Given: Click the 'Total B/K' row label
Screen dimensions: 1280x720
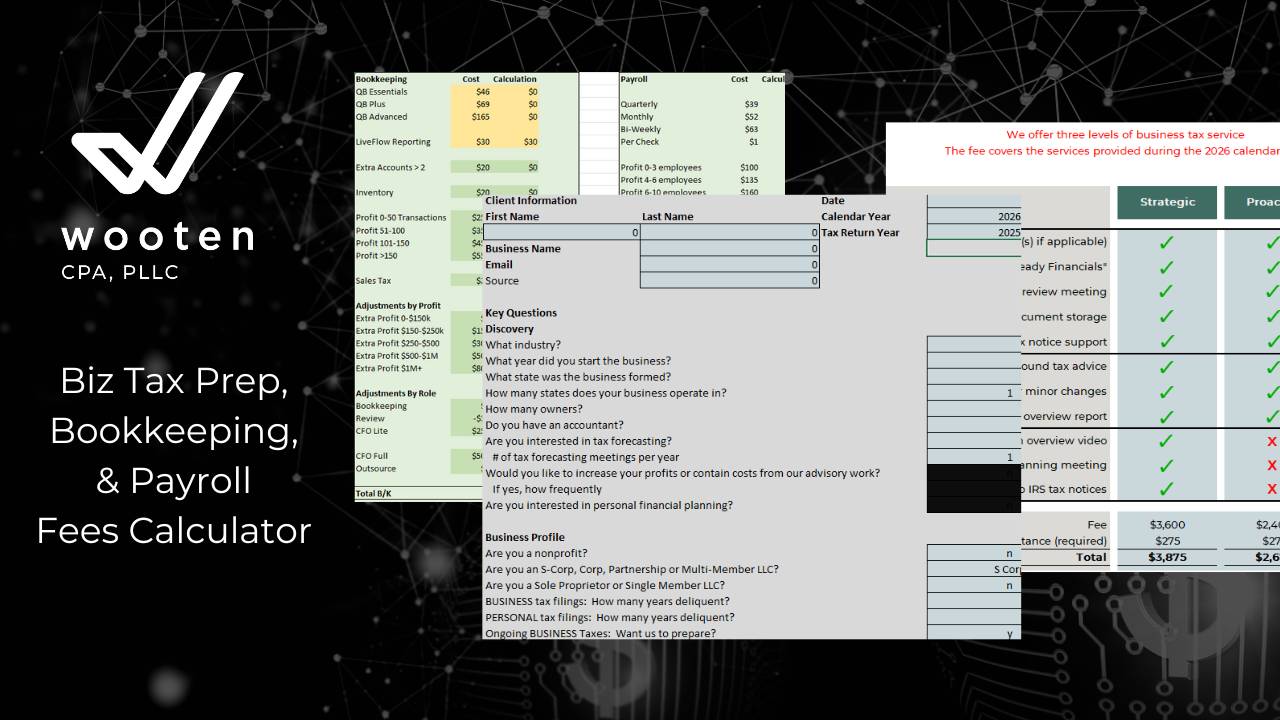Looking at the screenshot, I should [375, 494].
